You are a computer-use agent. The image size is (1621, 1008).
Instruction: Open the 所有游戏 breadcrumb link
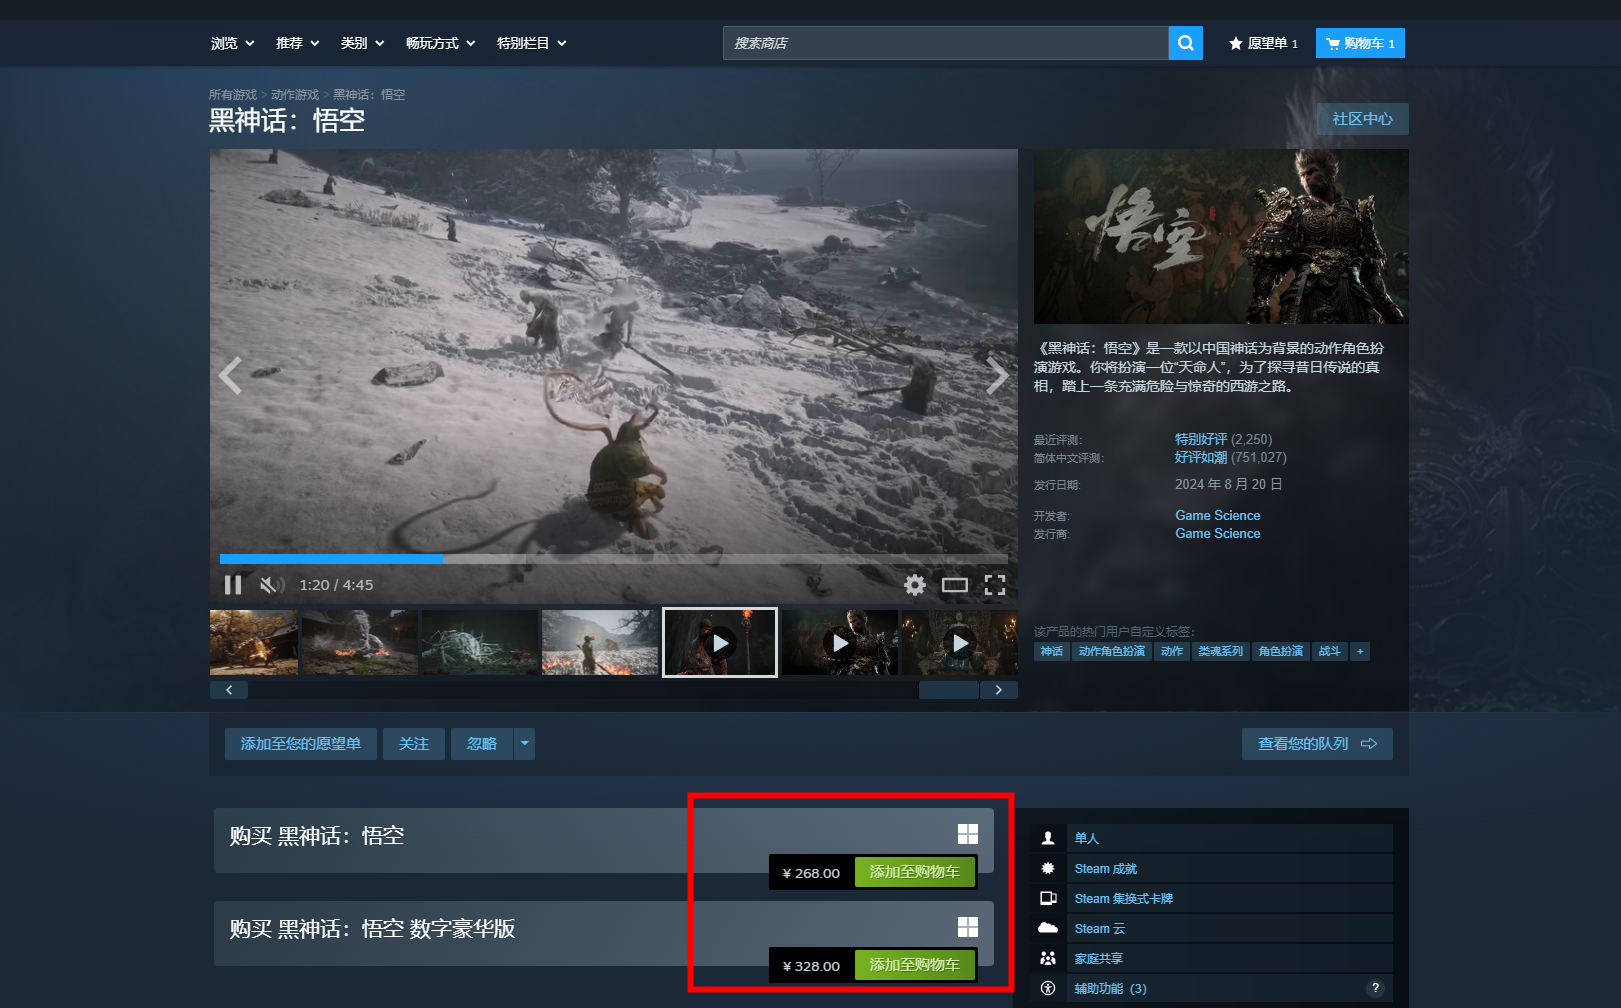click(x=233, y=95)
